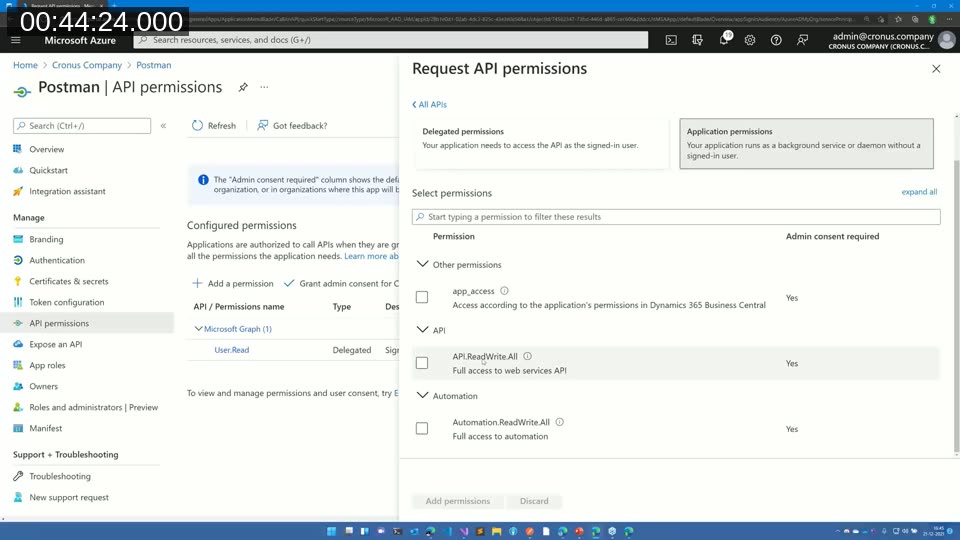Open the Cloud Shell icon

[671, 40]
